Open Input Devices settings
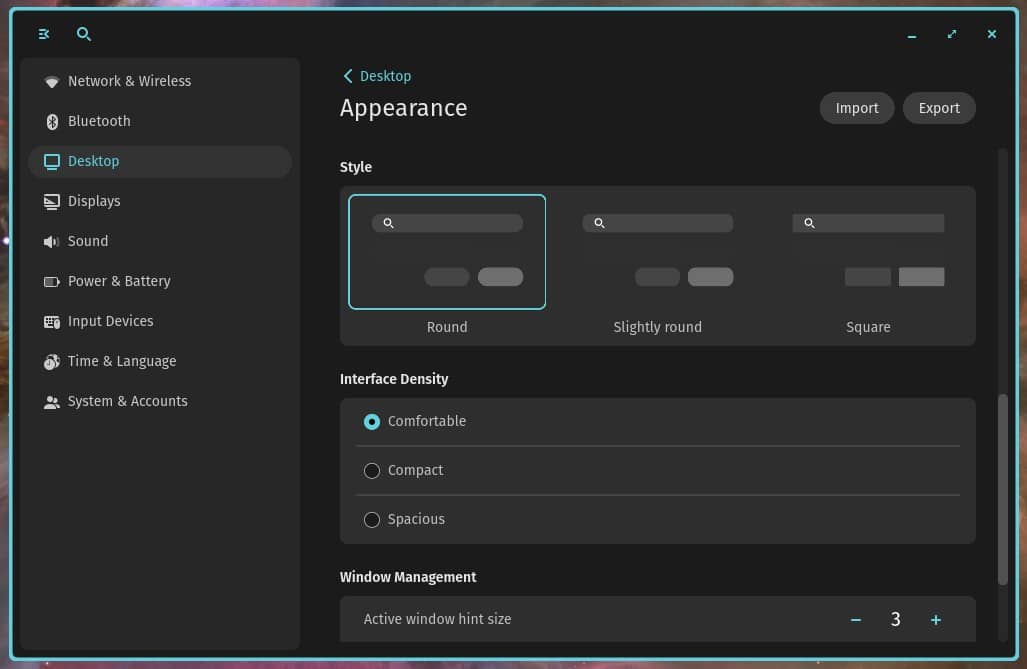 point(110,321)
